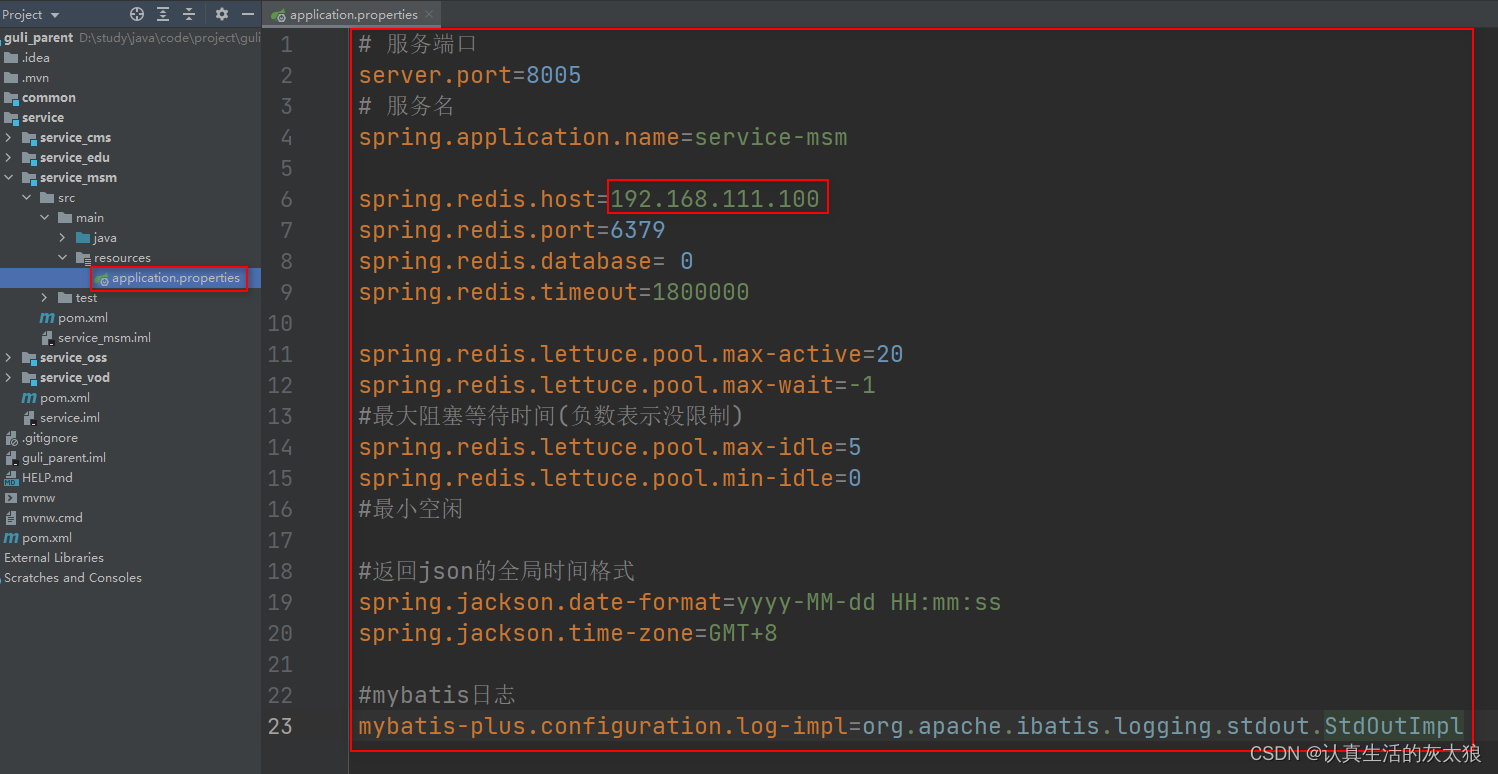The height and width of the screenshot is (774, 1498).
Task: Click the Collapse All icon in Project toolbar
Action: [x=189, y=14]
